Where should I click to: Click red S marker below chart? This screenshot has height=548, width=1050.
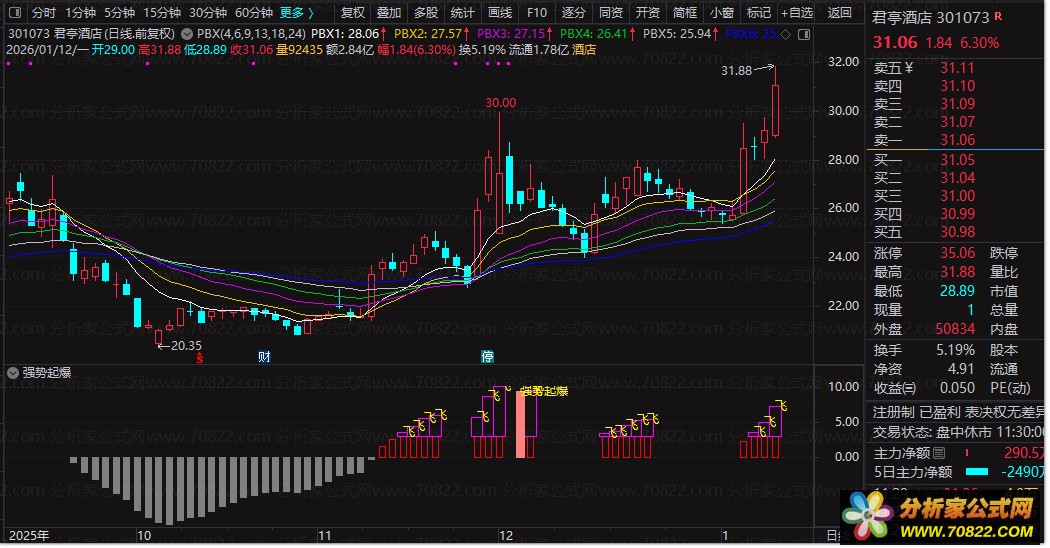pos(200,358)
